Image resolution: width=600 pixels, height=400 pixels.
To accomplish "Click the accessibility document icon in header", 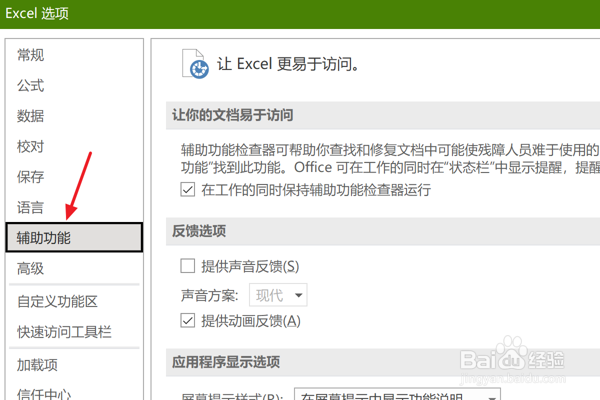I will (195, 64).
